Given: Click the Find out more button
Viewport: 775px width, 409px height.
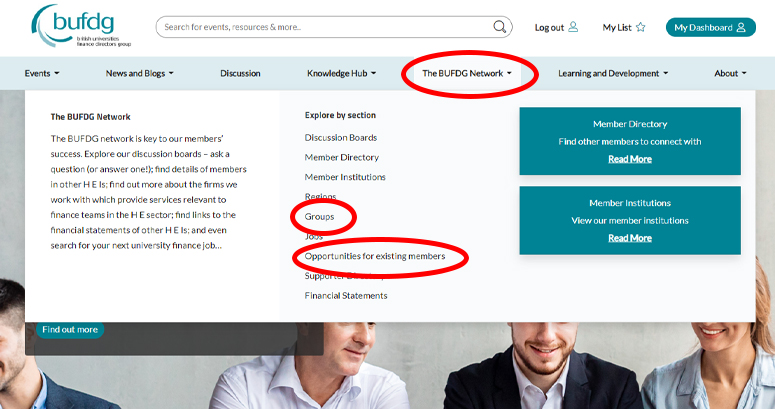Looking at the screenshot, I should [70, 329].
